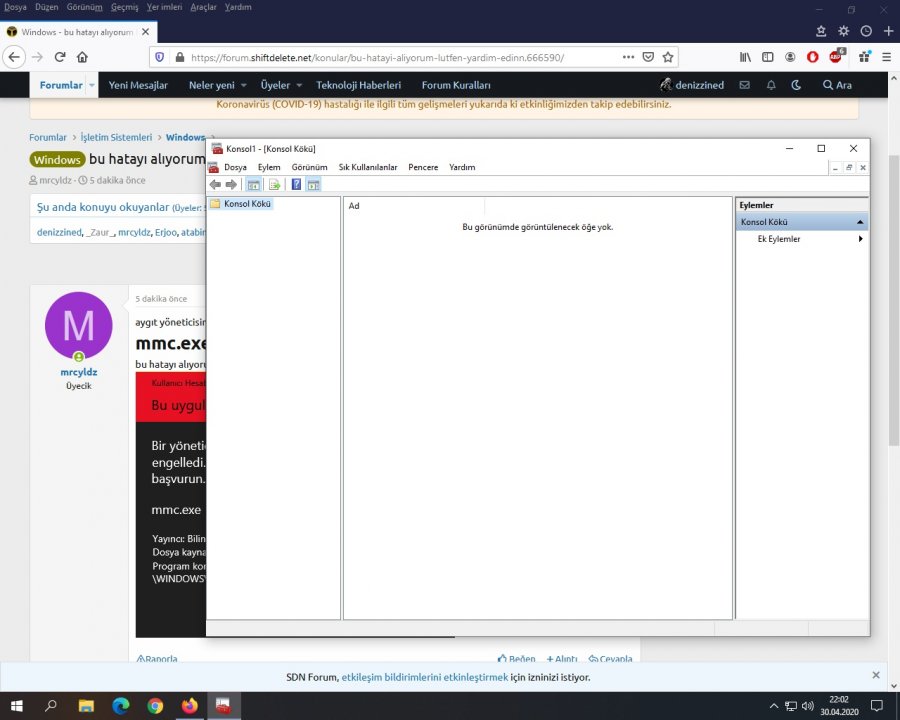The image size is (900, 720).
Task: Toggle Firefox sidebar view icon
Action: (x=768, y=57)
